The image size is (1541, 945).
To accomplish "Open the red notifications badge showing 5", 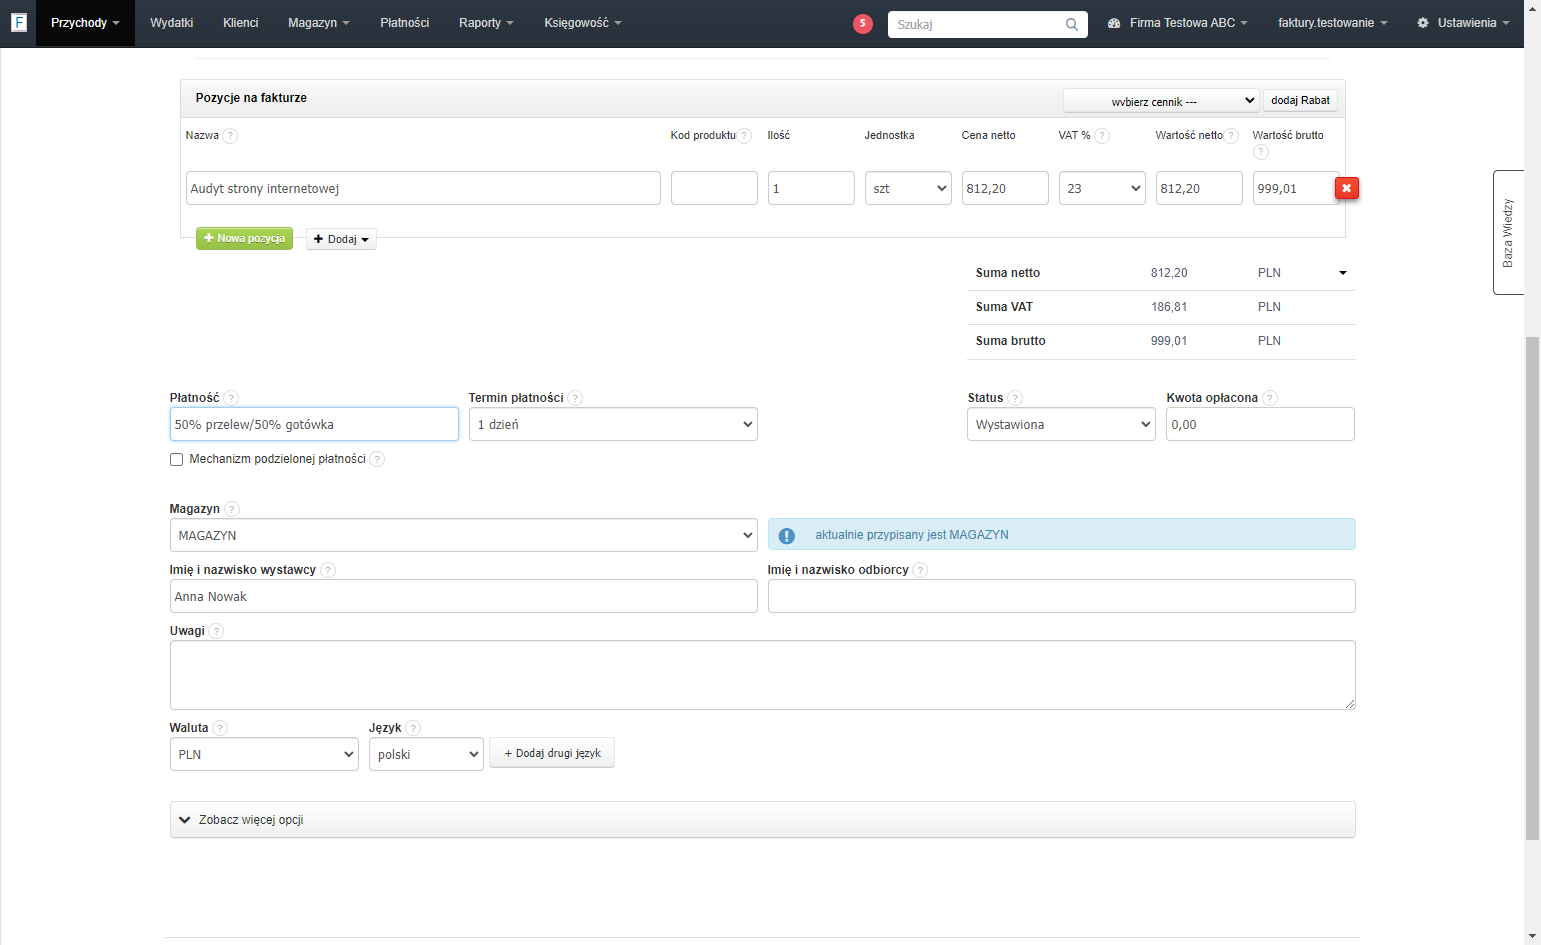I will click(862, 23).
